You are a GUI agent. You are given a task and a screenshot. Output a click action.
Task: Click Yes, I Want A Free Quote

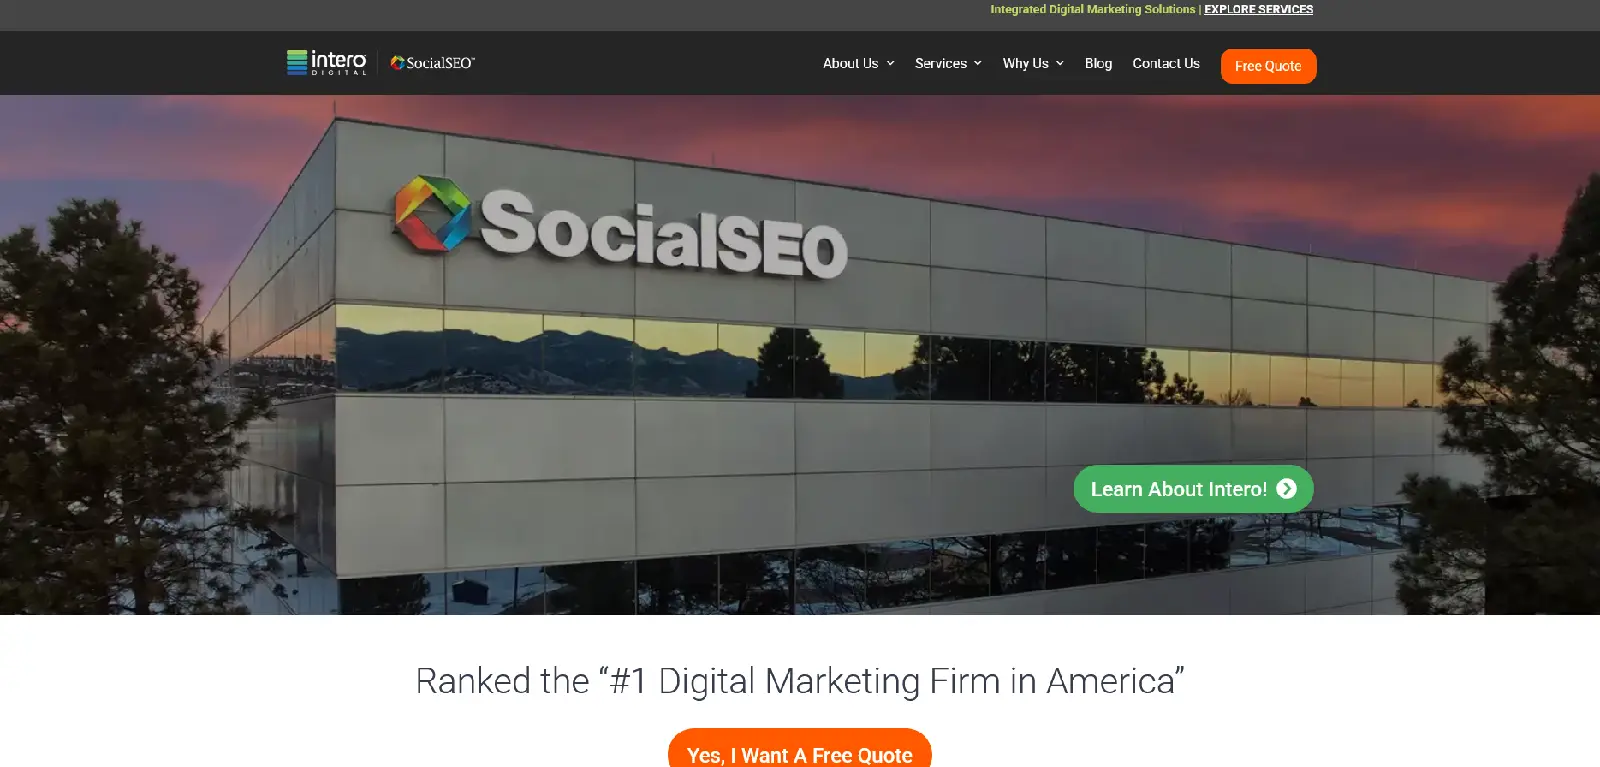tap(800, 750)
